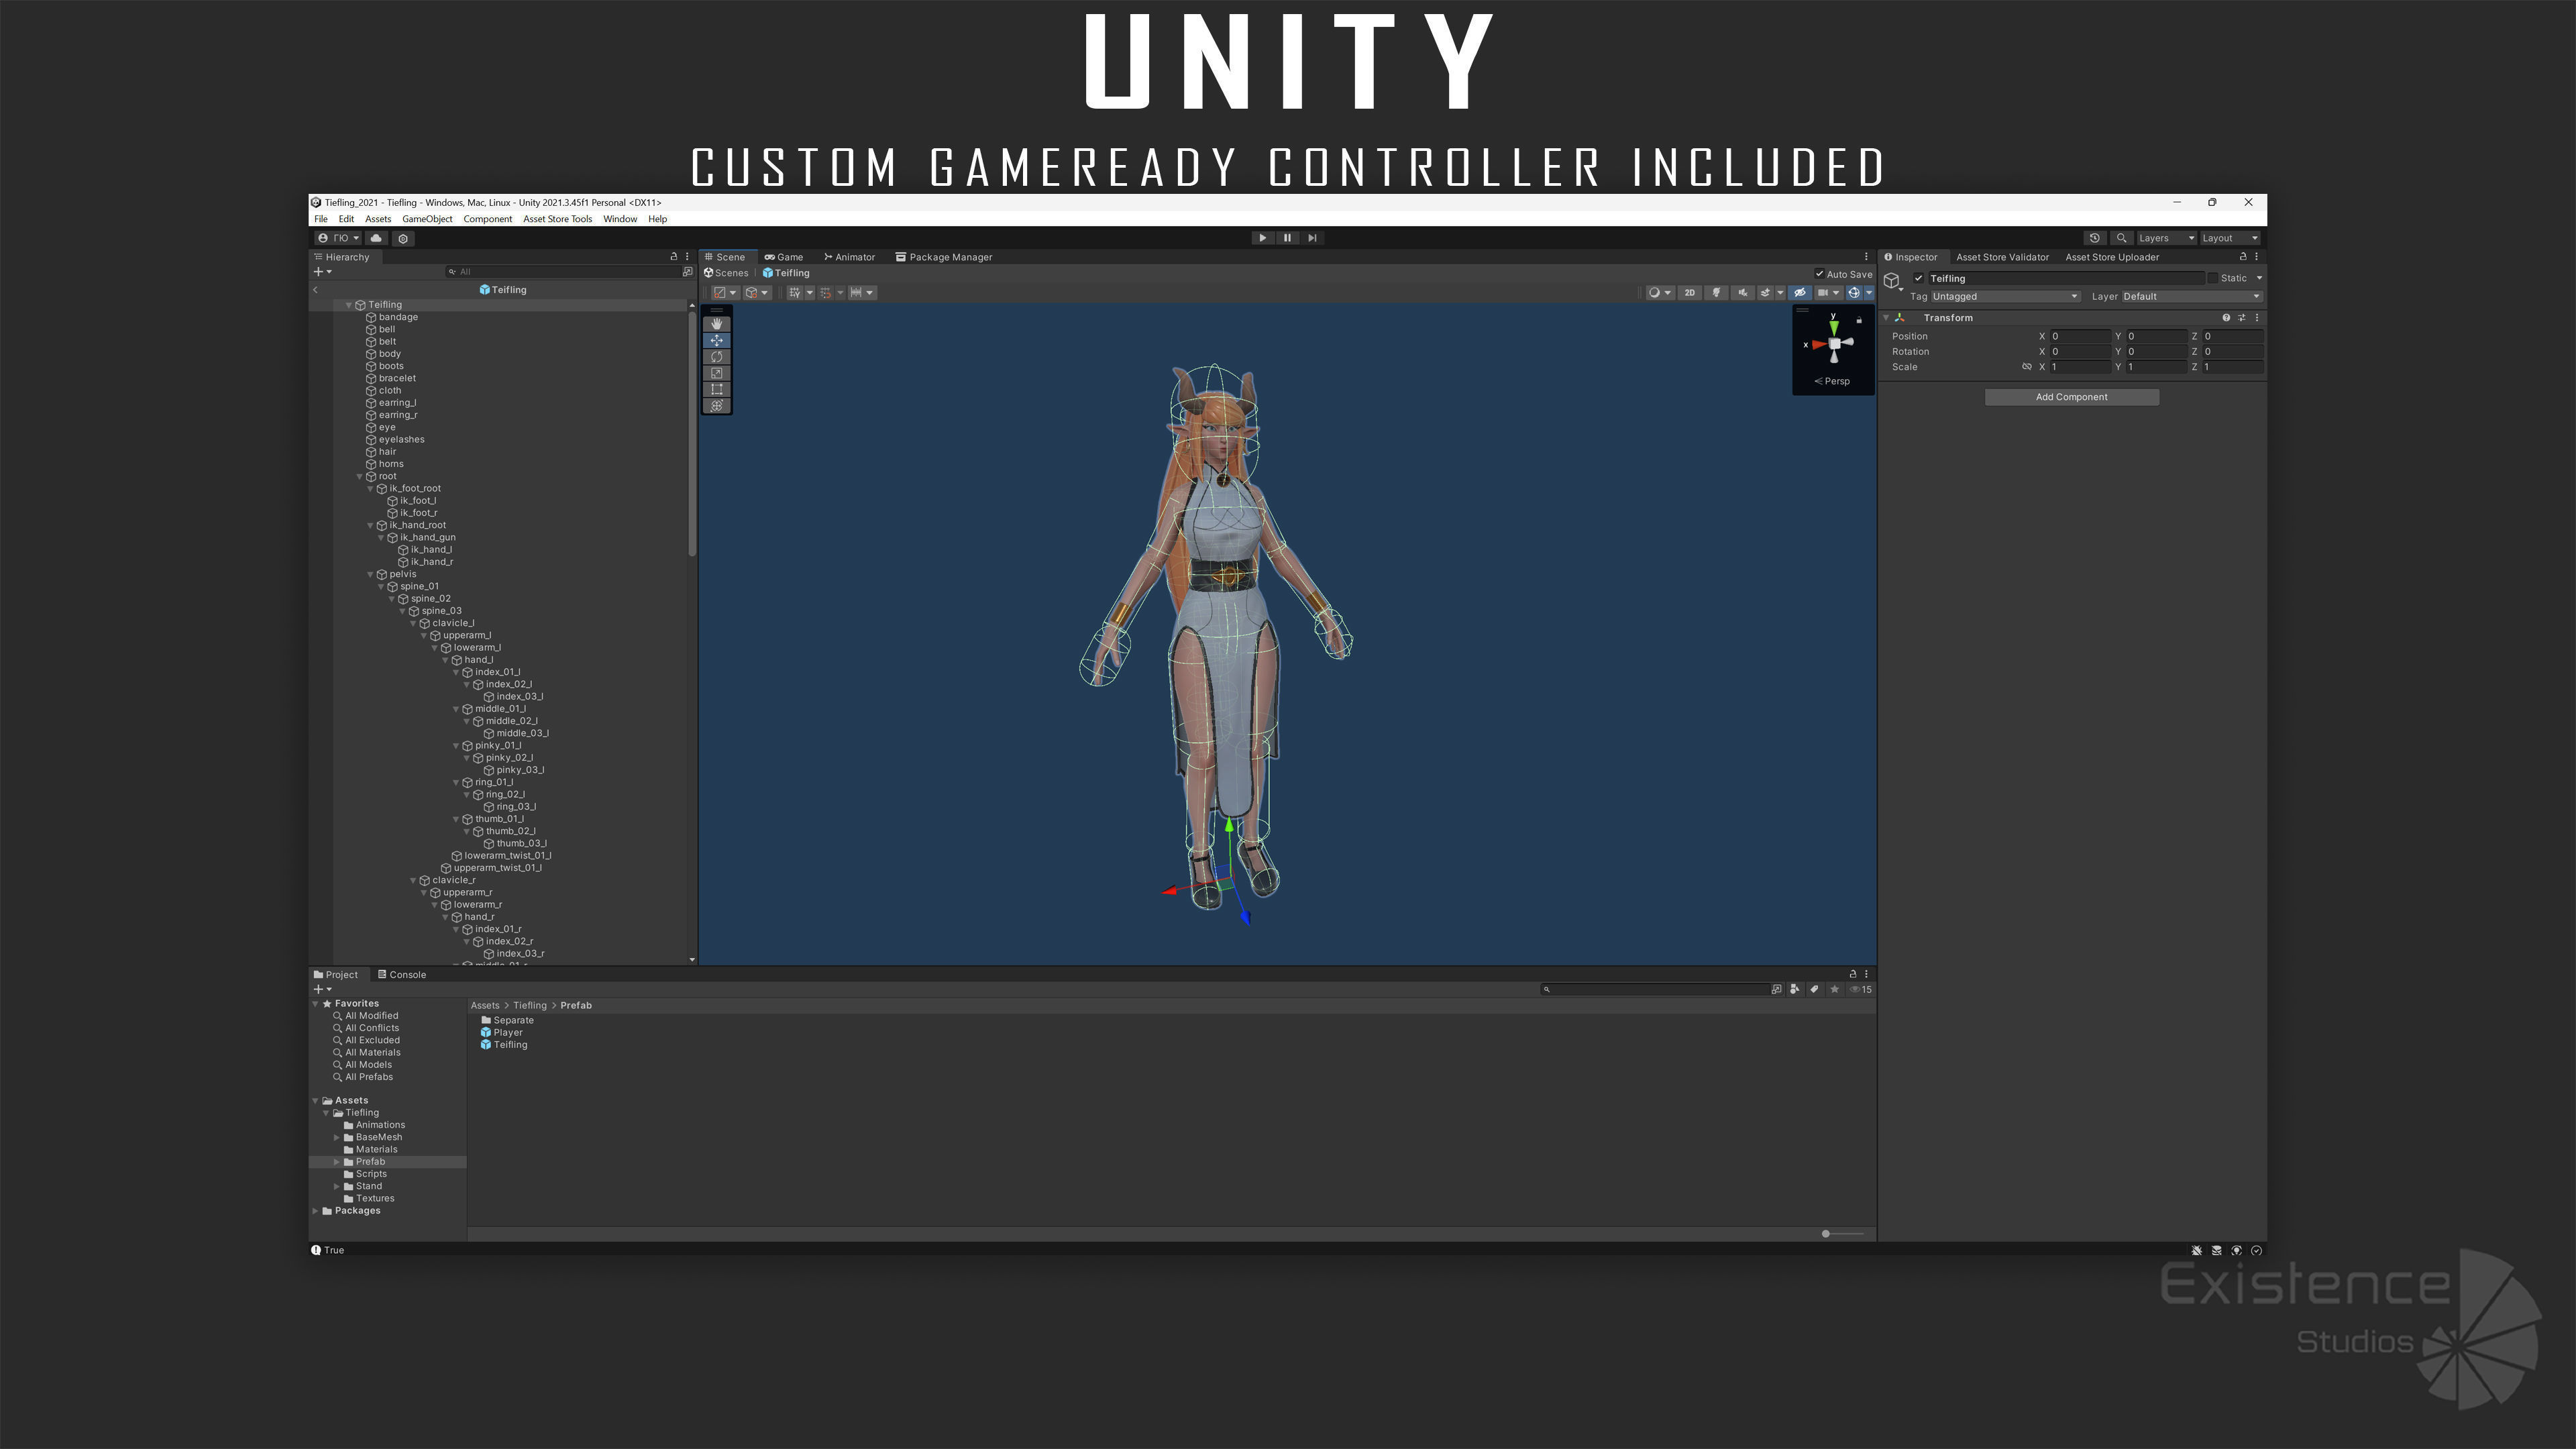Toggle scene lighting bulb icon
2576x1449 pixels.
coord(1716,293)
